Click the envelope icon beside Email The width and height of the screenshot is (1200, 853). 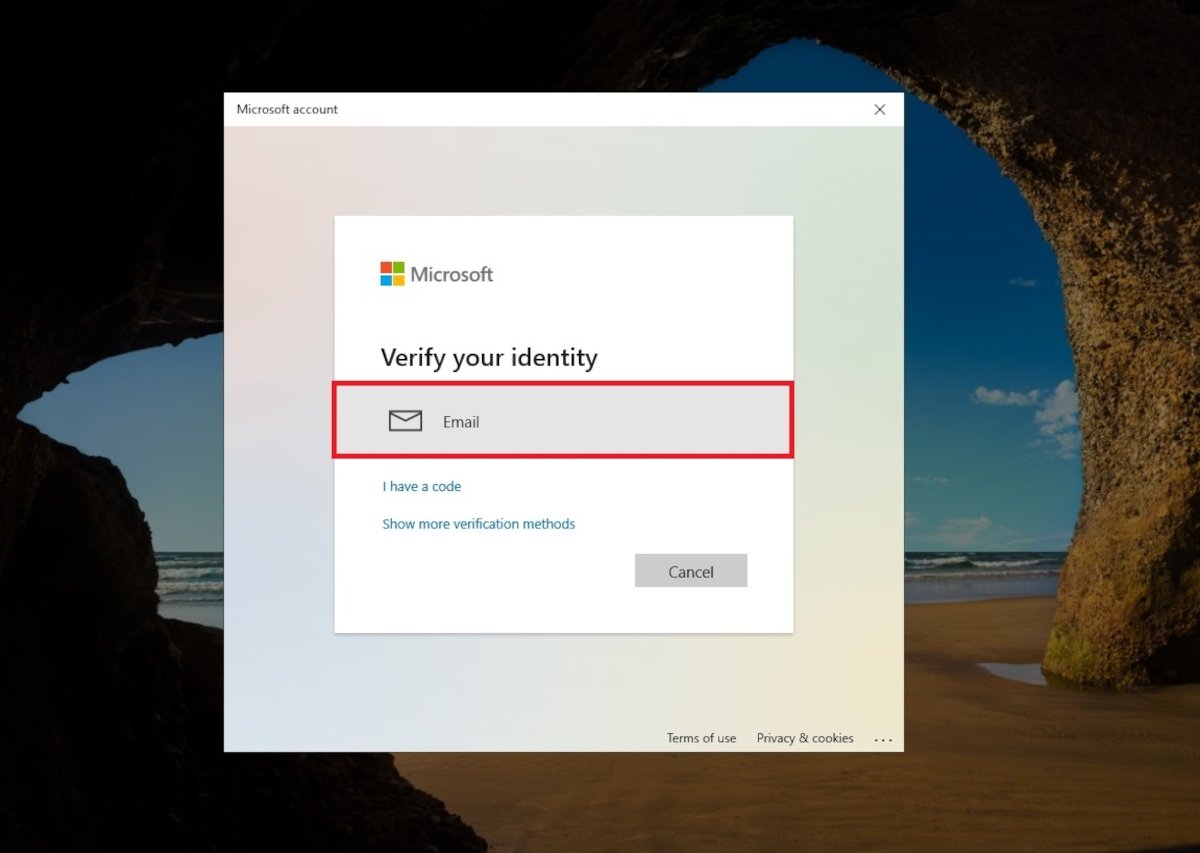(405, 421)
